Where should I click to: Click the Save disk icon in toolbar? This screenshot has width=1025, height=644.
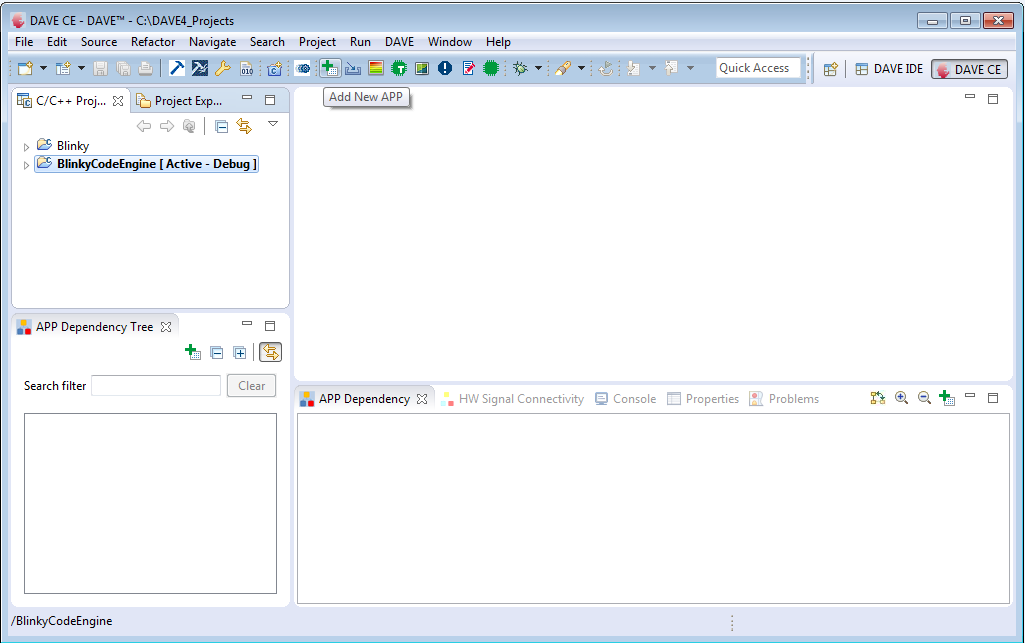(100, 68)
